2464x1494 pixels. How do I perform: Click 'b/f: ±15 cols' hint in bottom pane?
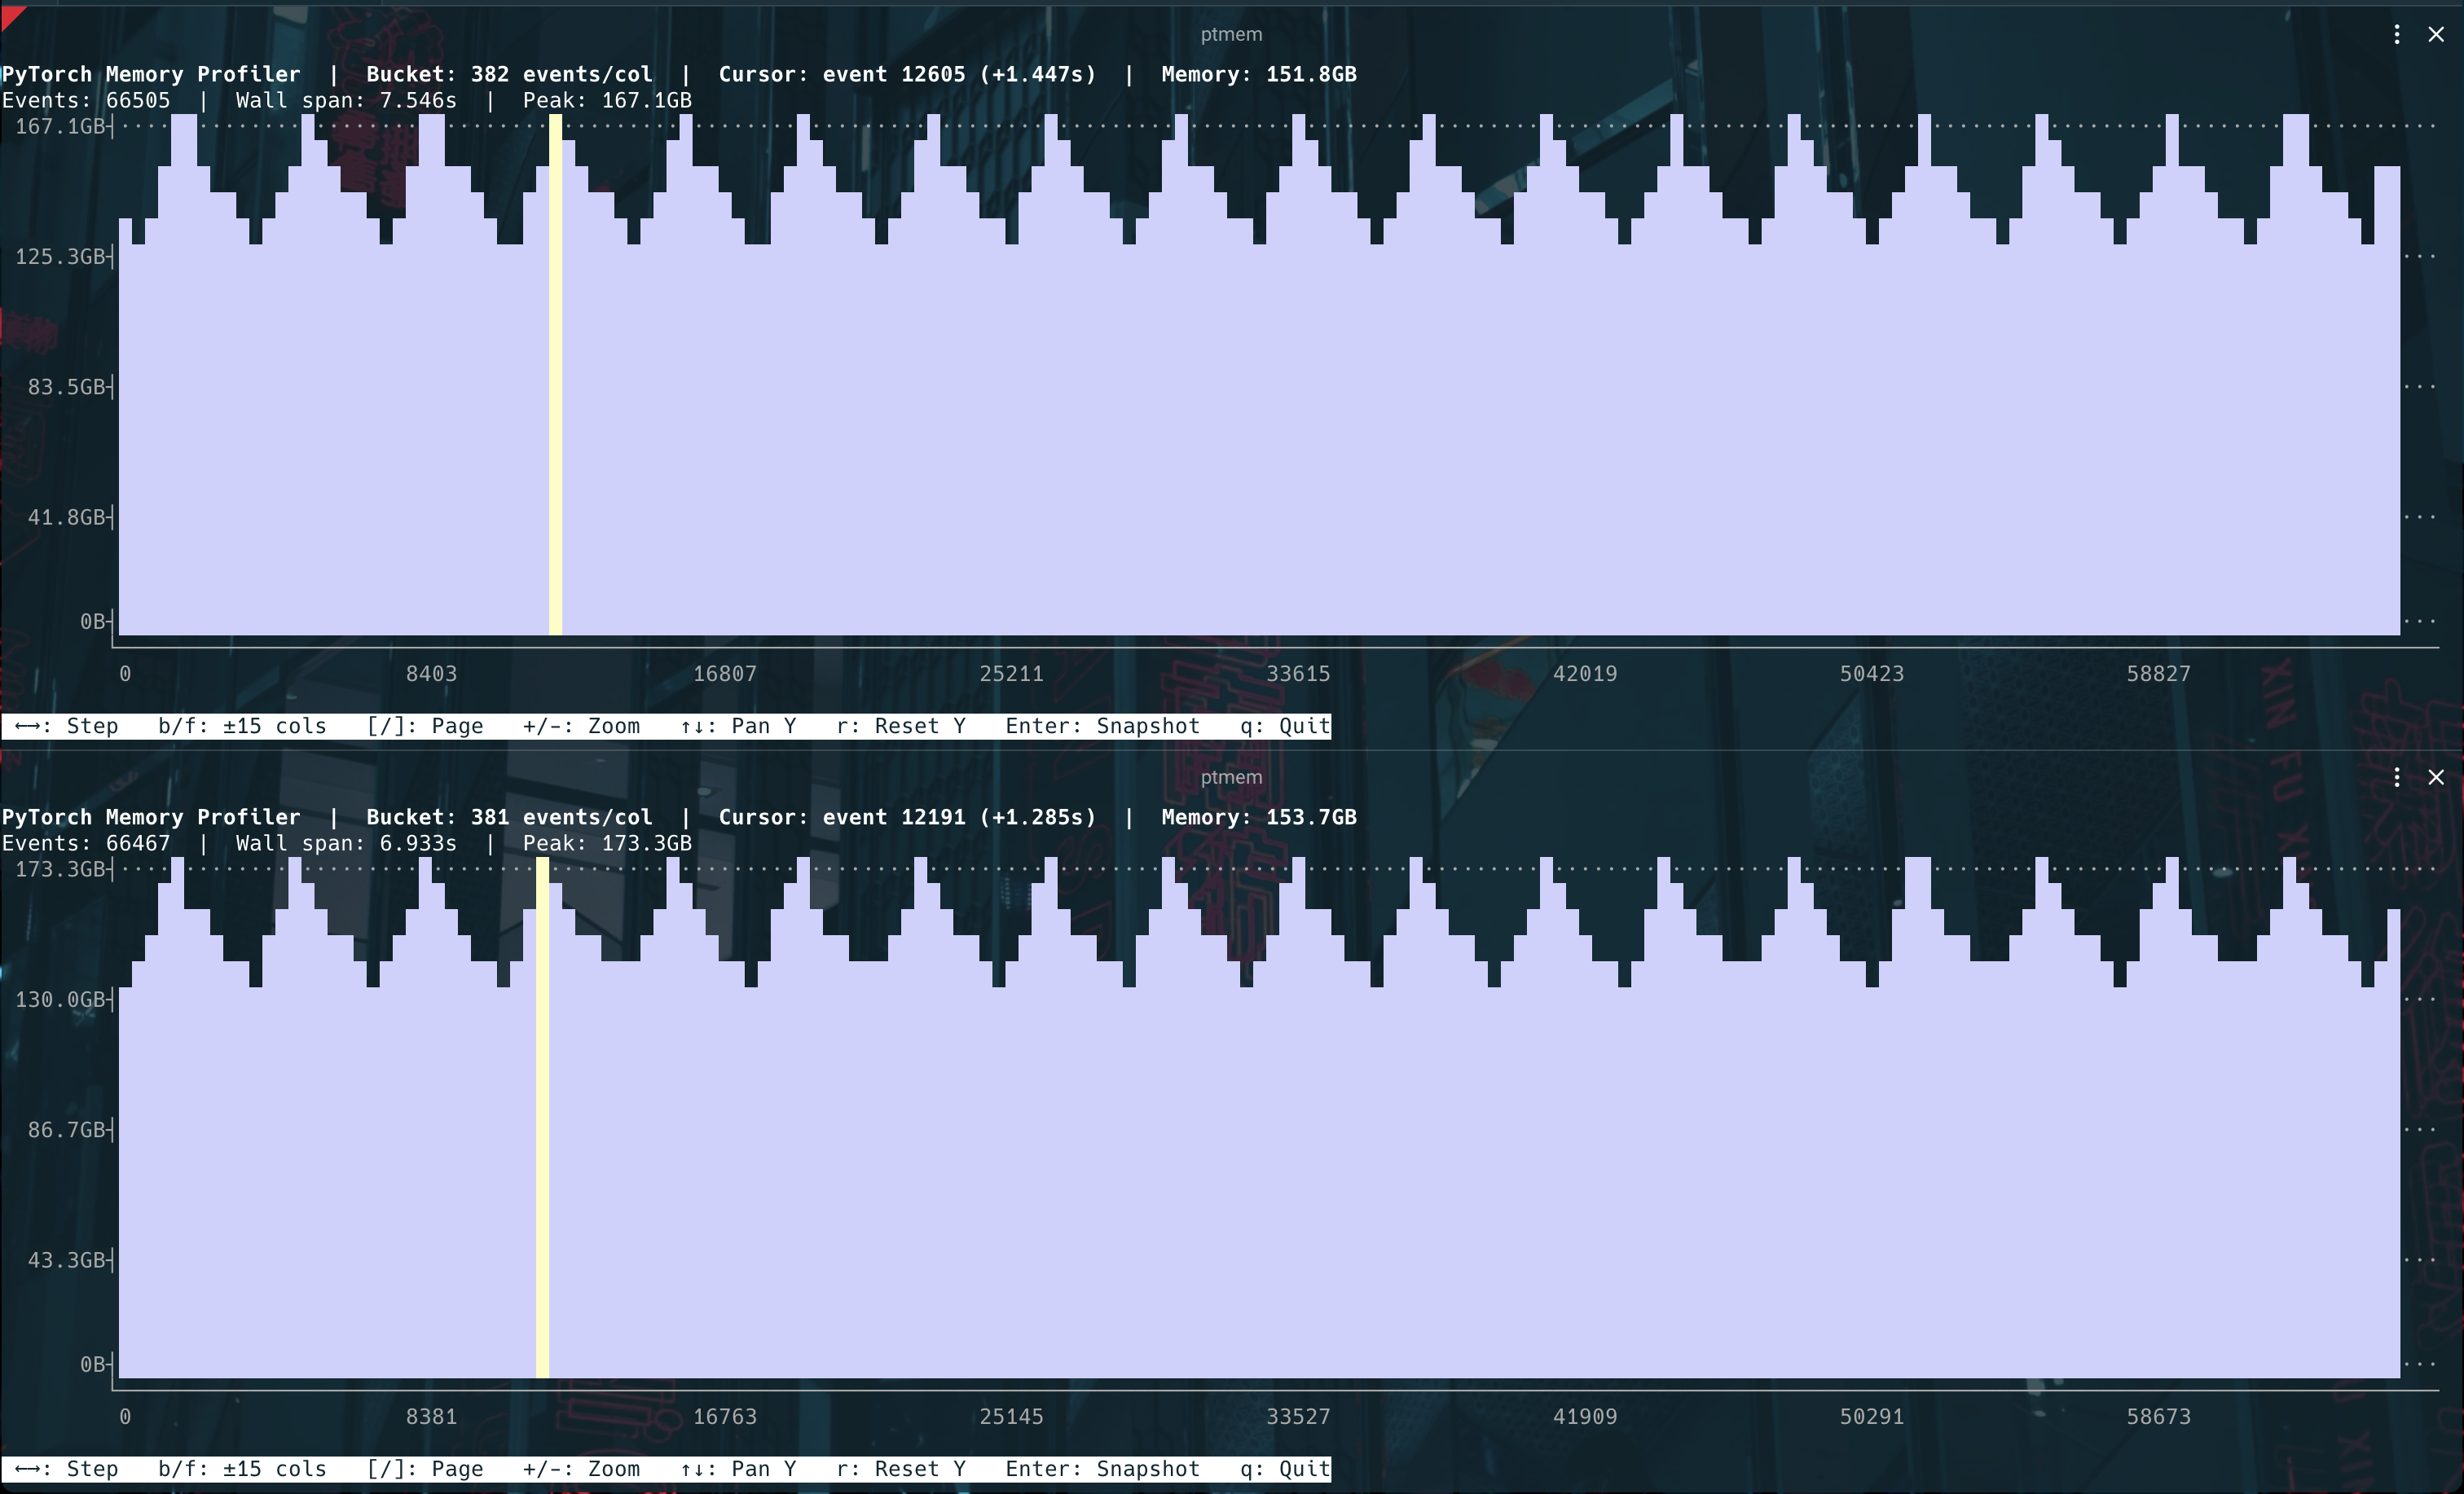click(242, 1469)
